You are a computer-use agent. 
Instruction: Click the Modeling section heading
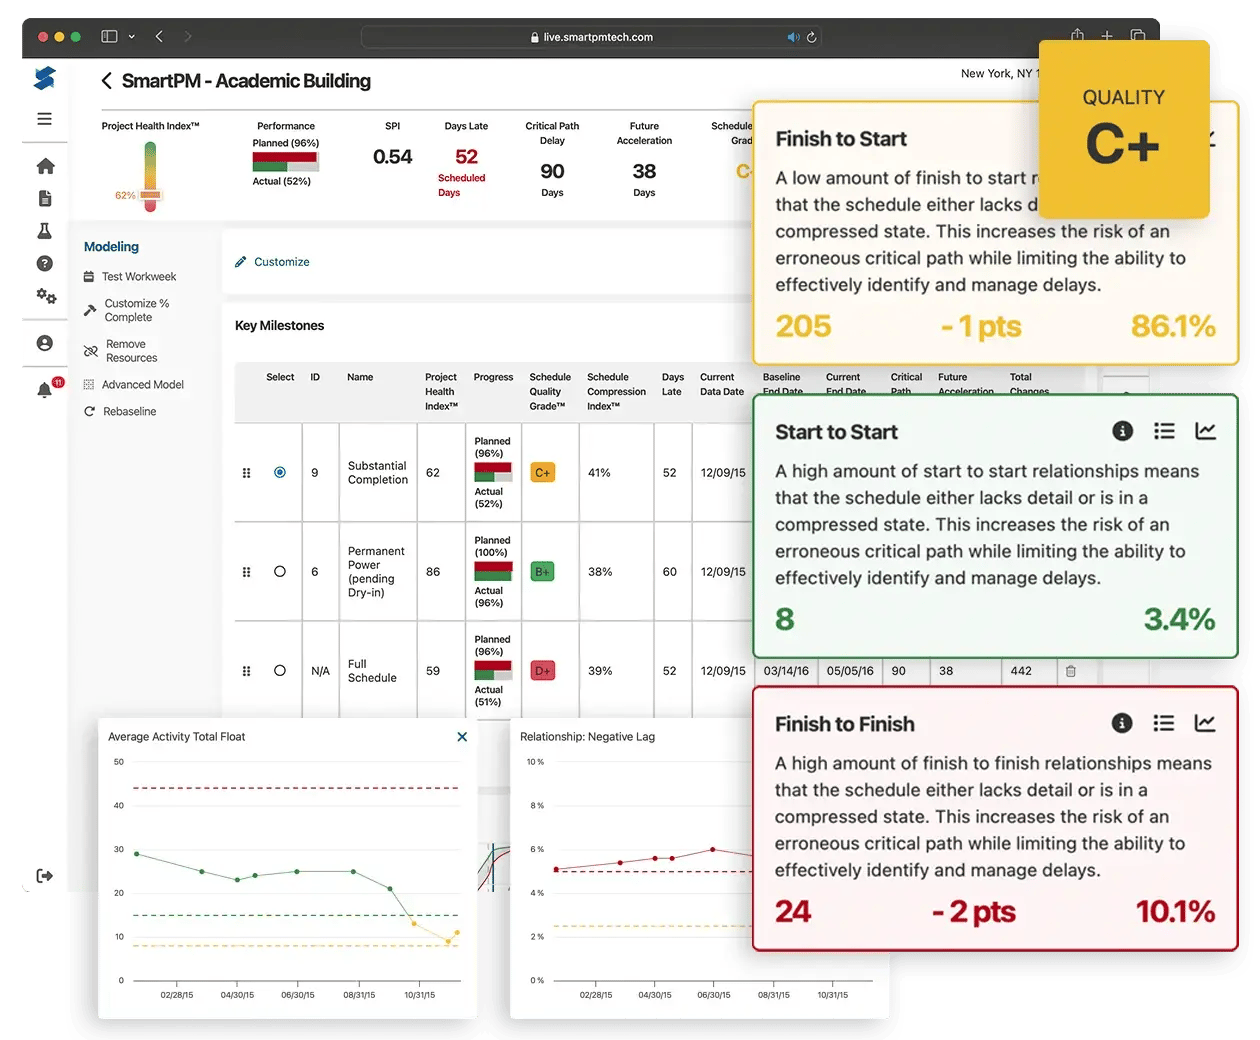(111, 247)
